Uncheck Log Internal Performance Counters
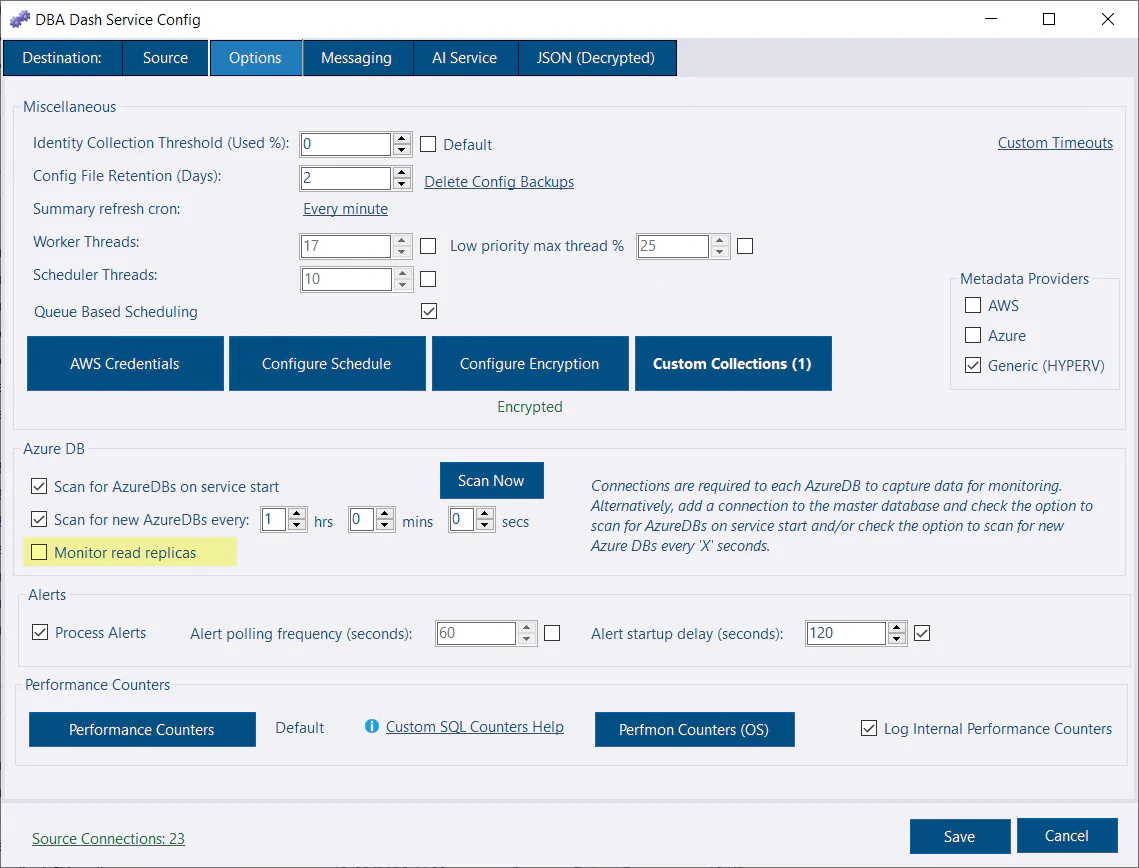This screenshot has width=1139, height=868. point(869,728)
